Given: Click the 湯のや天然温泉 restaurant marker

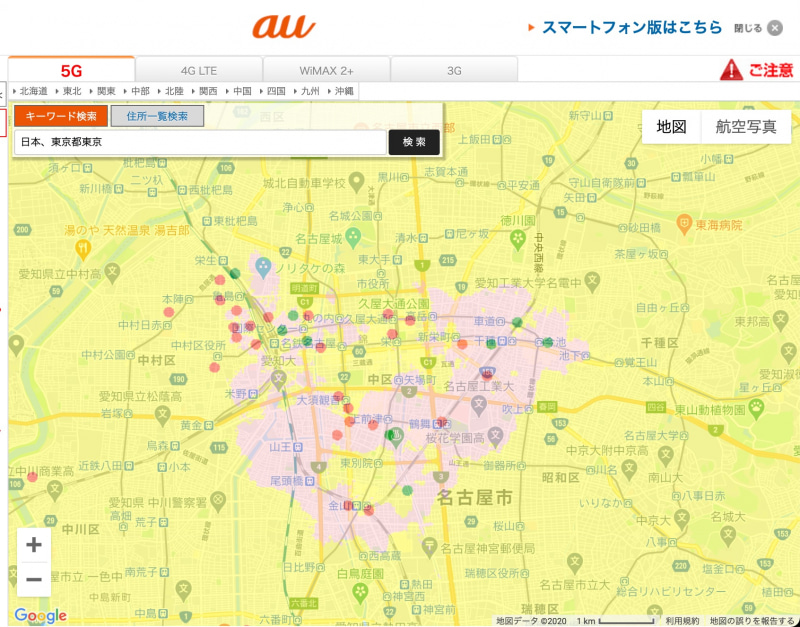Looking at the screenshot, I should pyautogui.click(x=83, y=249).
